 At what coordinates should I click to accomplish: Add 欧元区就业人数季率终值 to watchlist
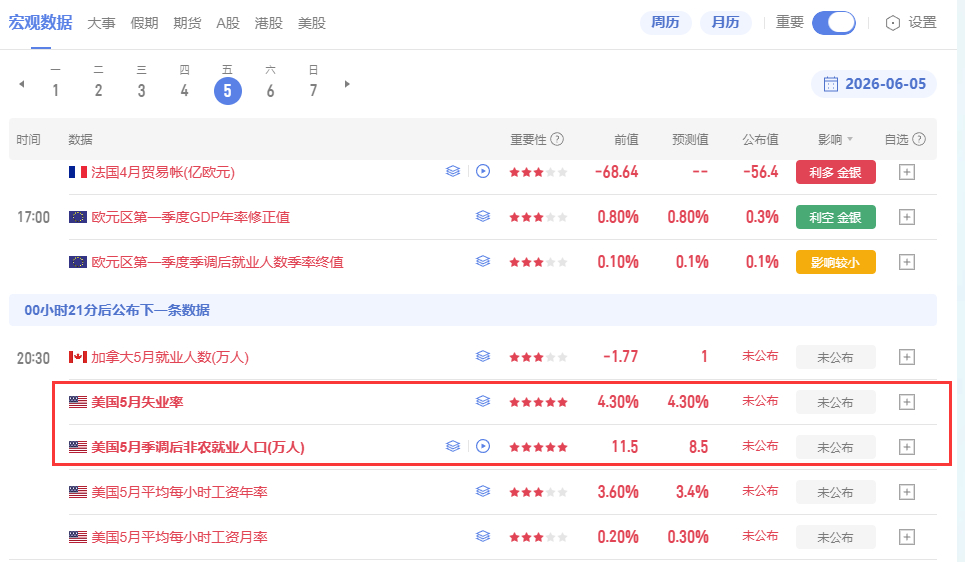click(x=907, y=262)
